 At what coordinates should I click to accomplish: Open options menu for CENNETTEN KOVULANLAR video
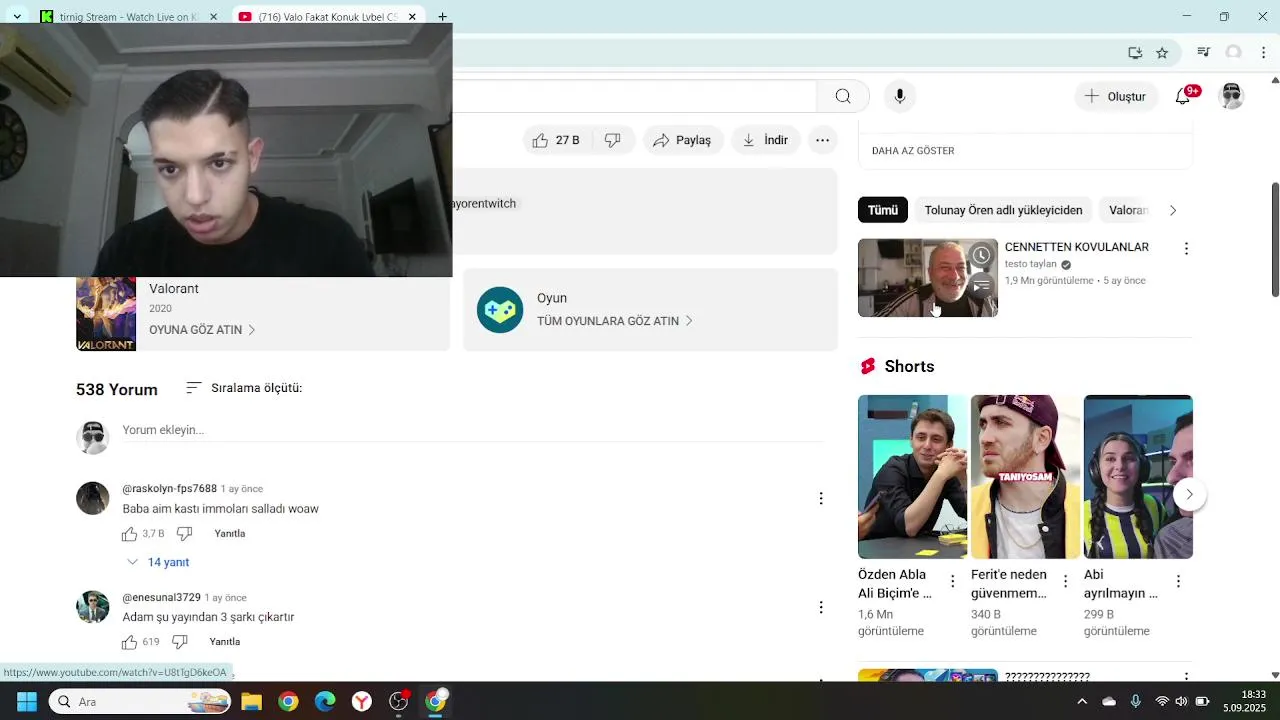point(1186,248)
